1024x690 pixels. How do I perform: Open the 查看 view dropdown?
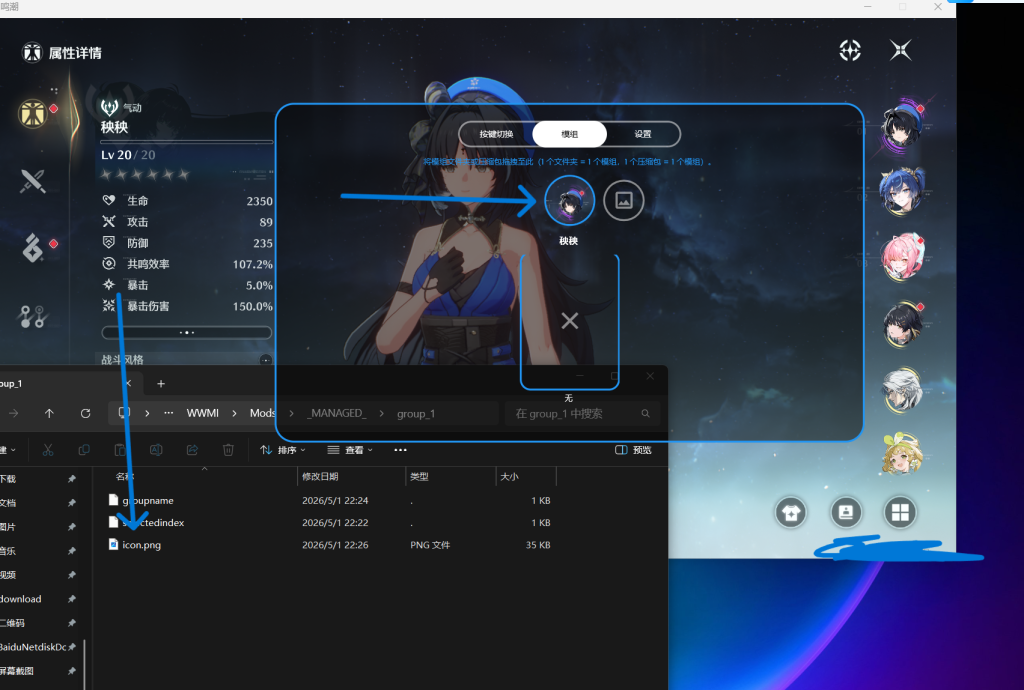click(x=350, y=450)
